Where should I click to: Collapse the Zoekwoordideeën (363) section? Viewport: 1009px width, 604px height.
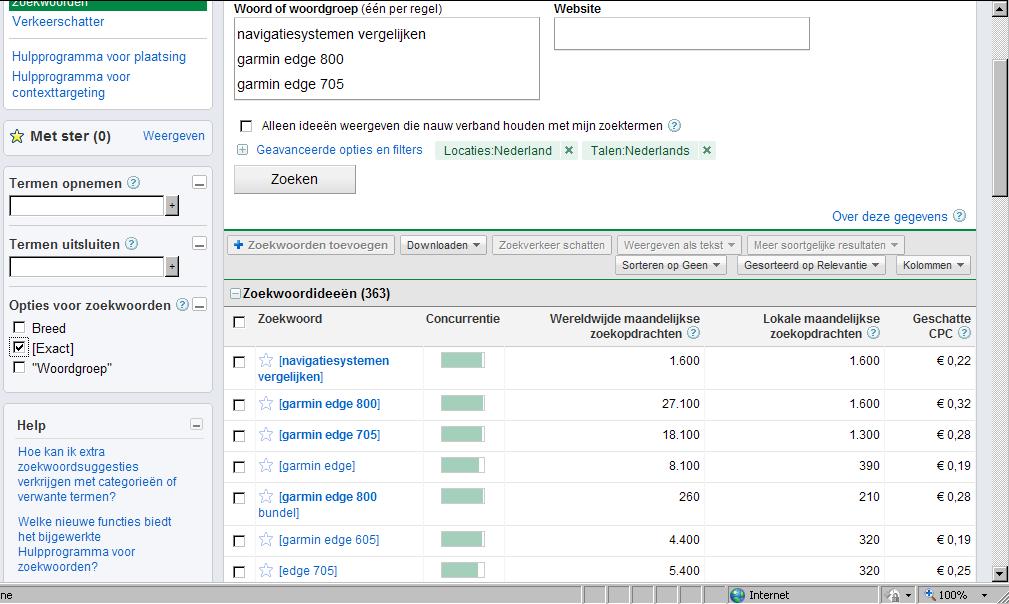click(x=236, y=293)
